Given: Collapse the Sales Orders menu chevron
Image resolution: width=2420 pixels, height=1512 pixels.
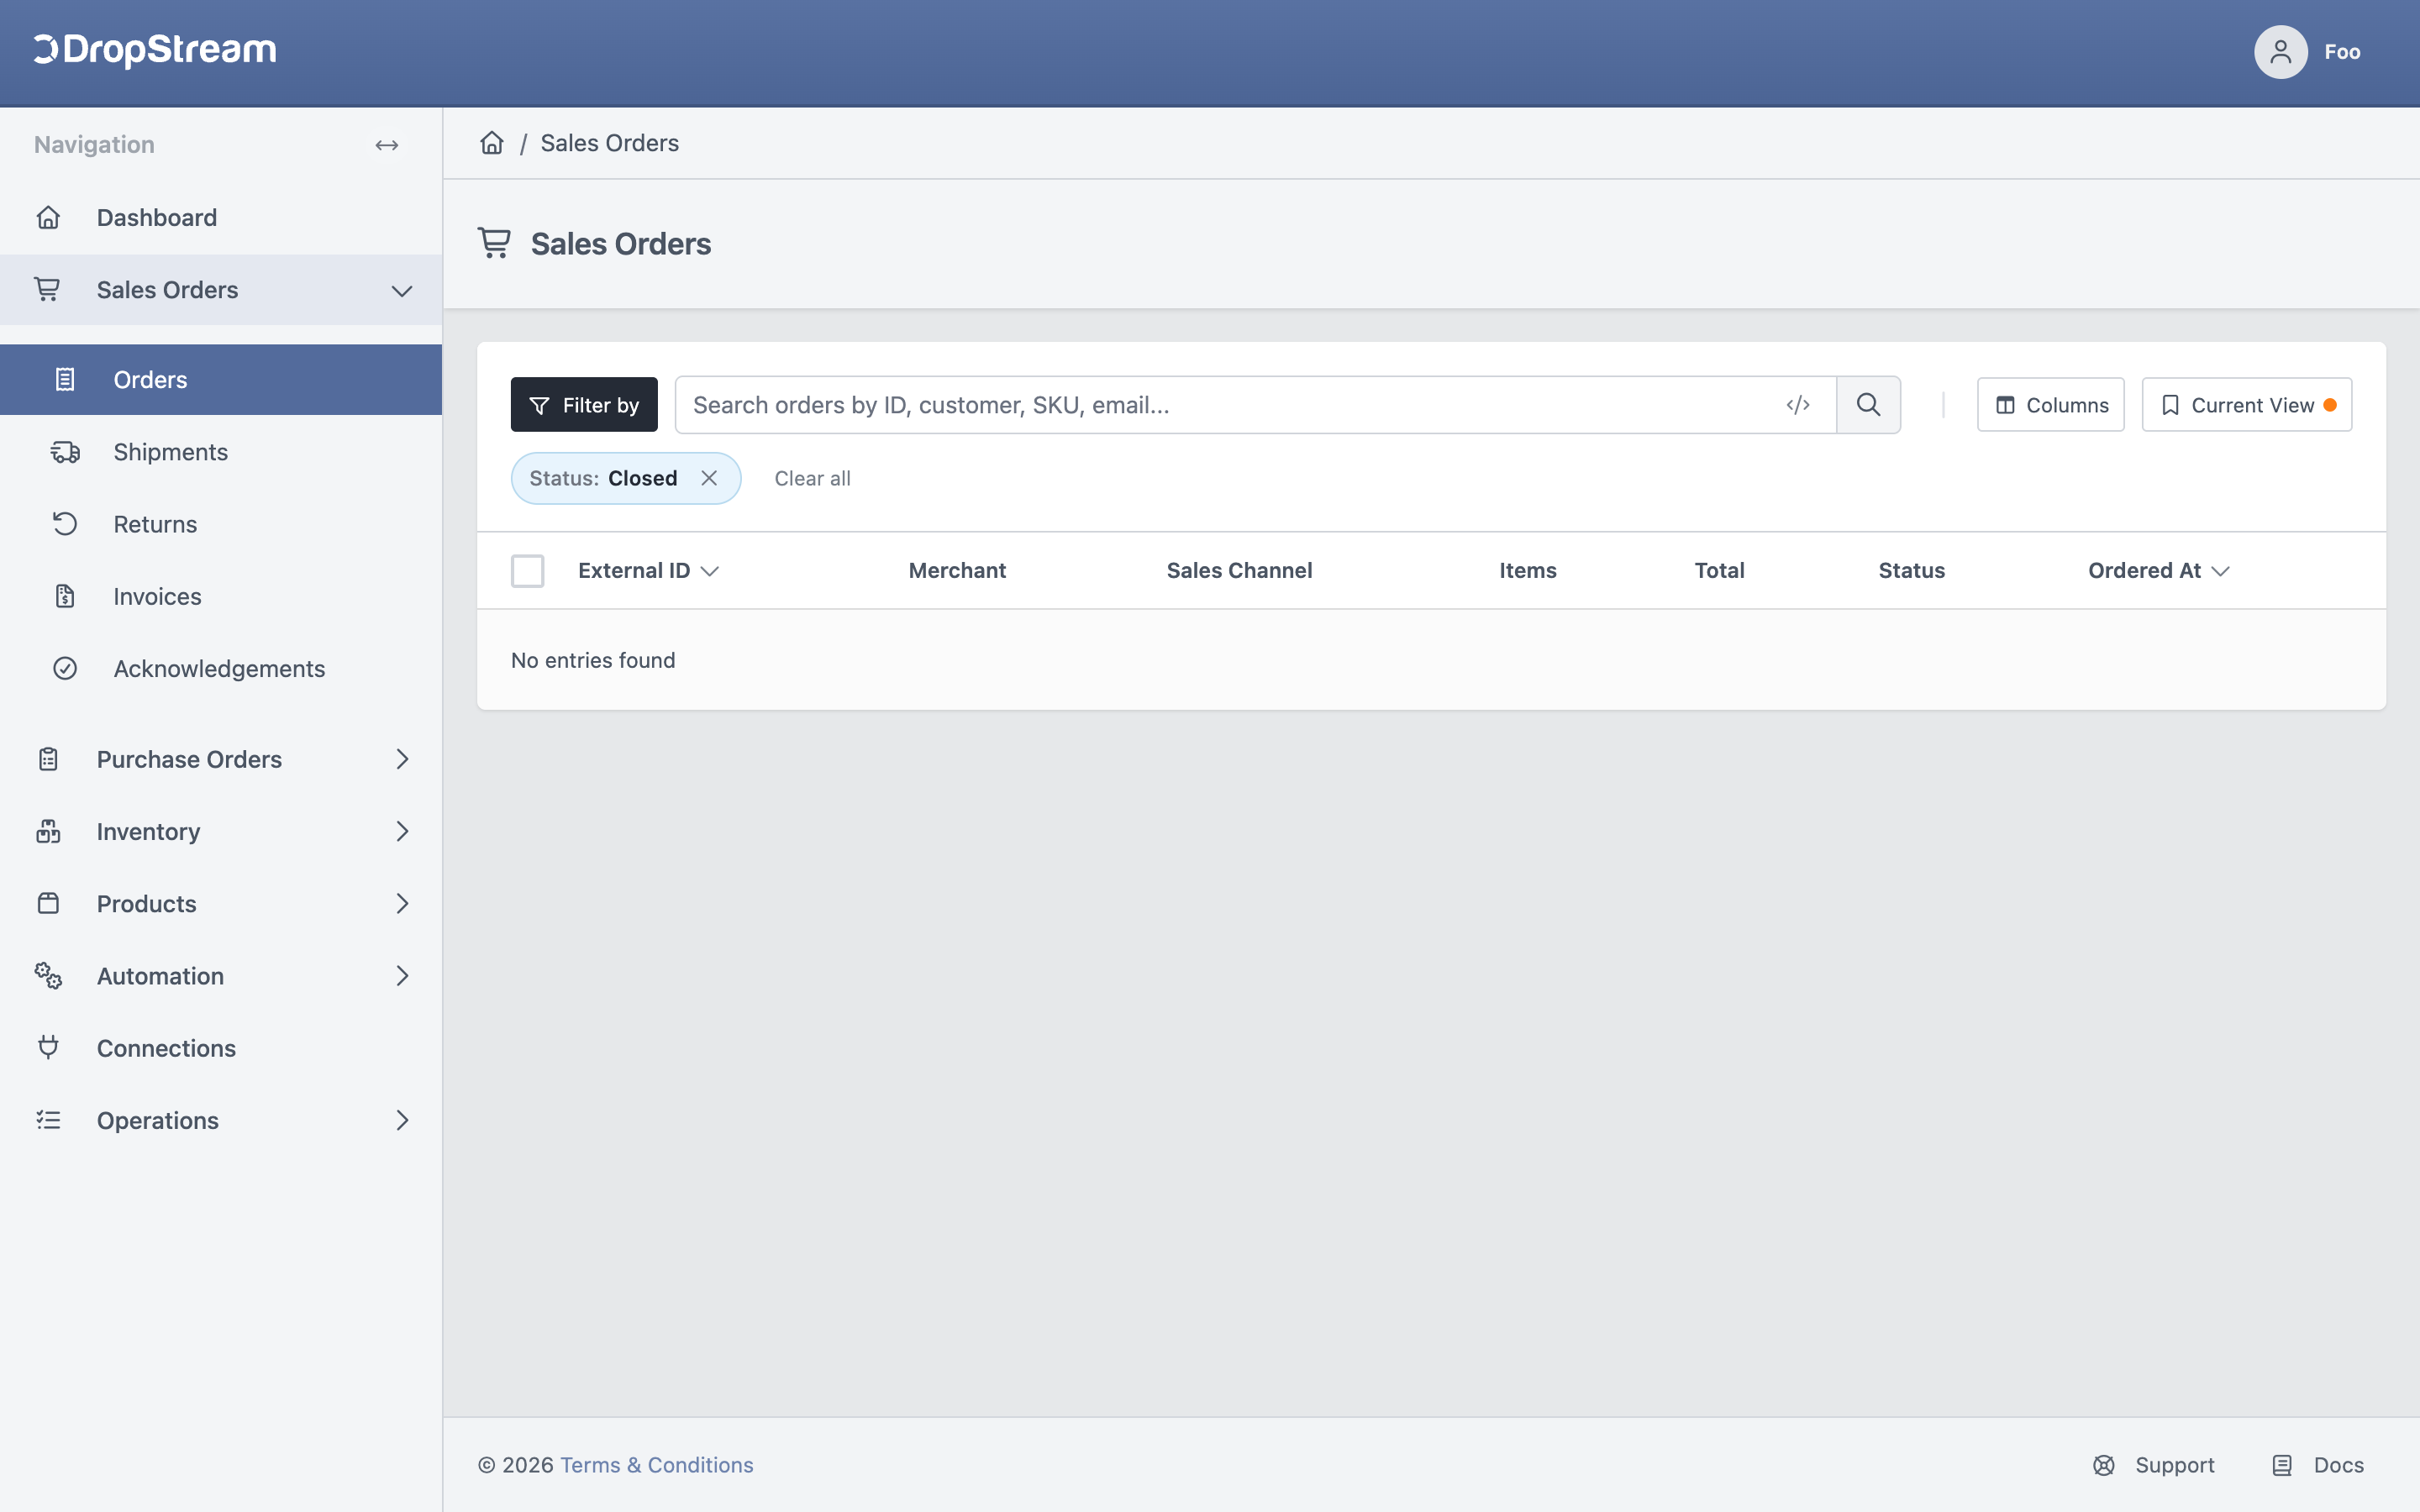Looking at the screenshot, I should [x=402, y=291].
